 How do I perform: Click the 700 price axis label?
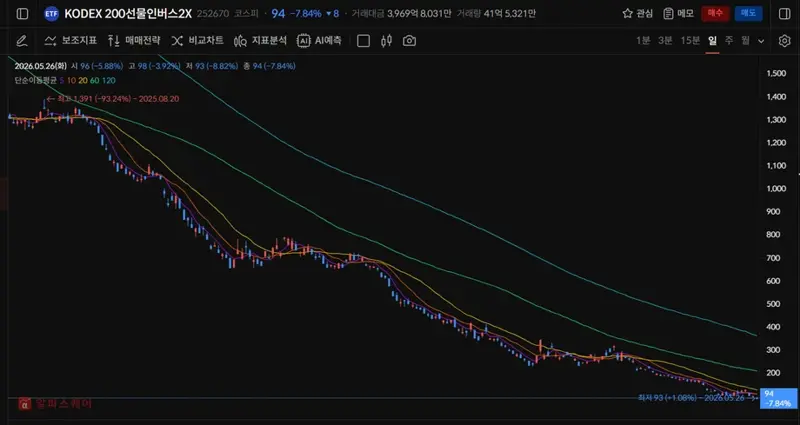coord(773,258)
